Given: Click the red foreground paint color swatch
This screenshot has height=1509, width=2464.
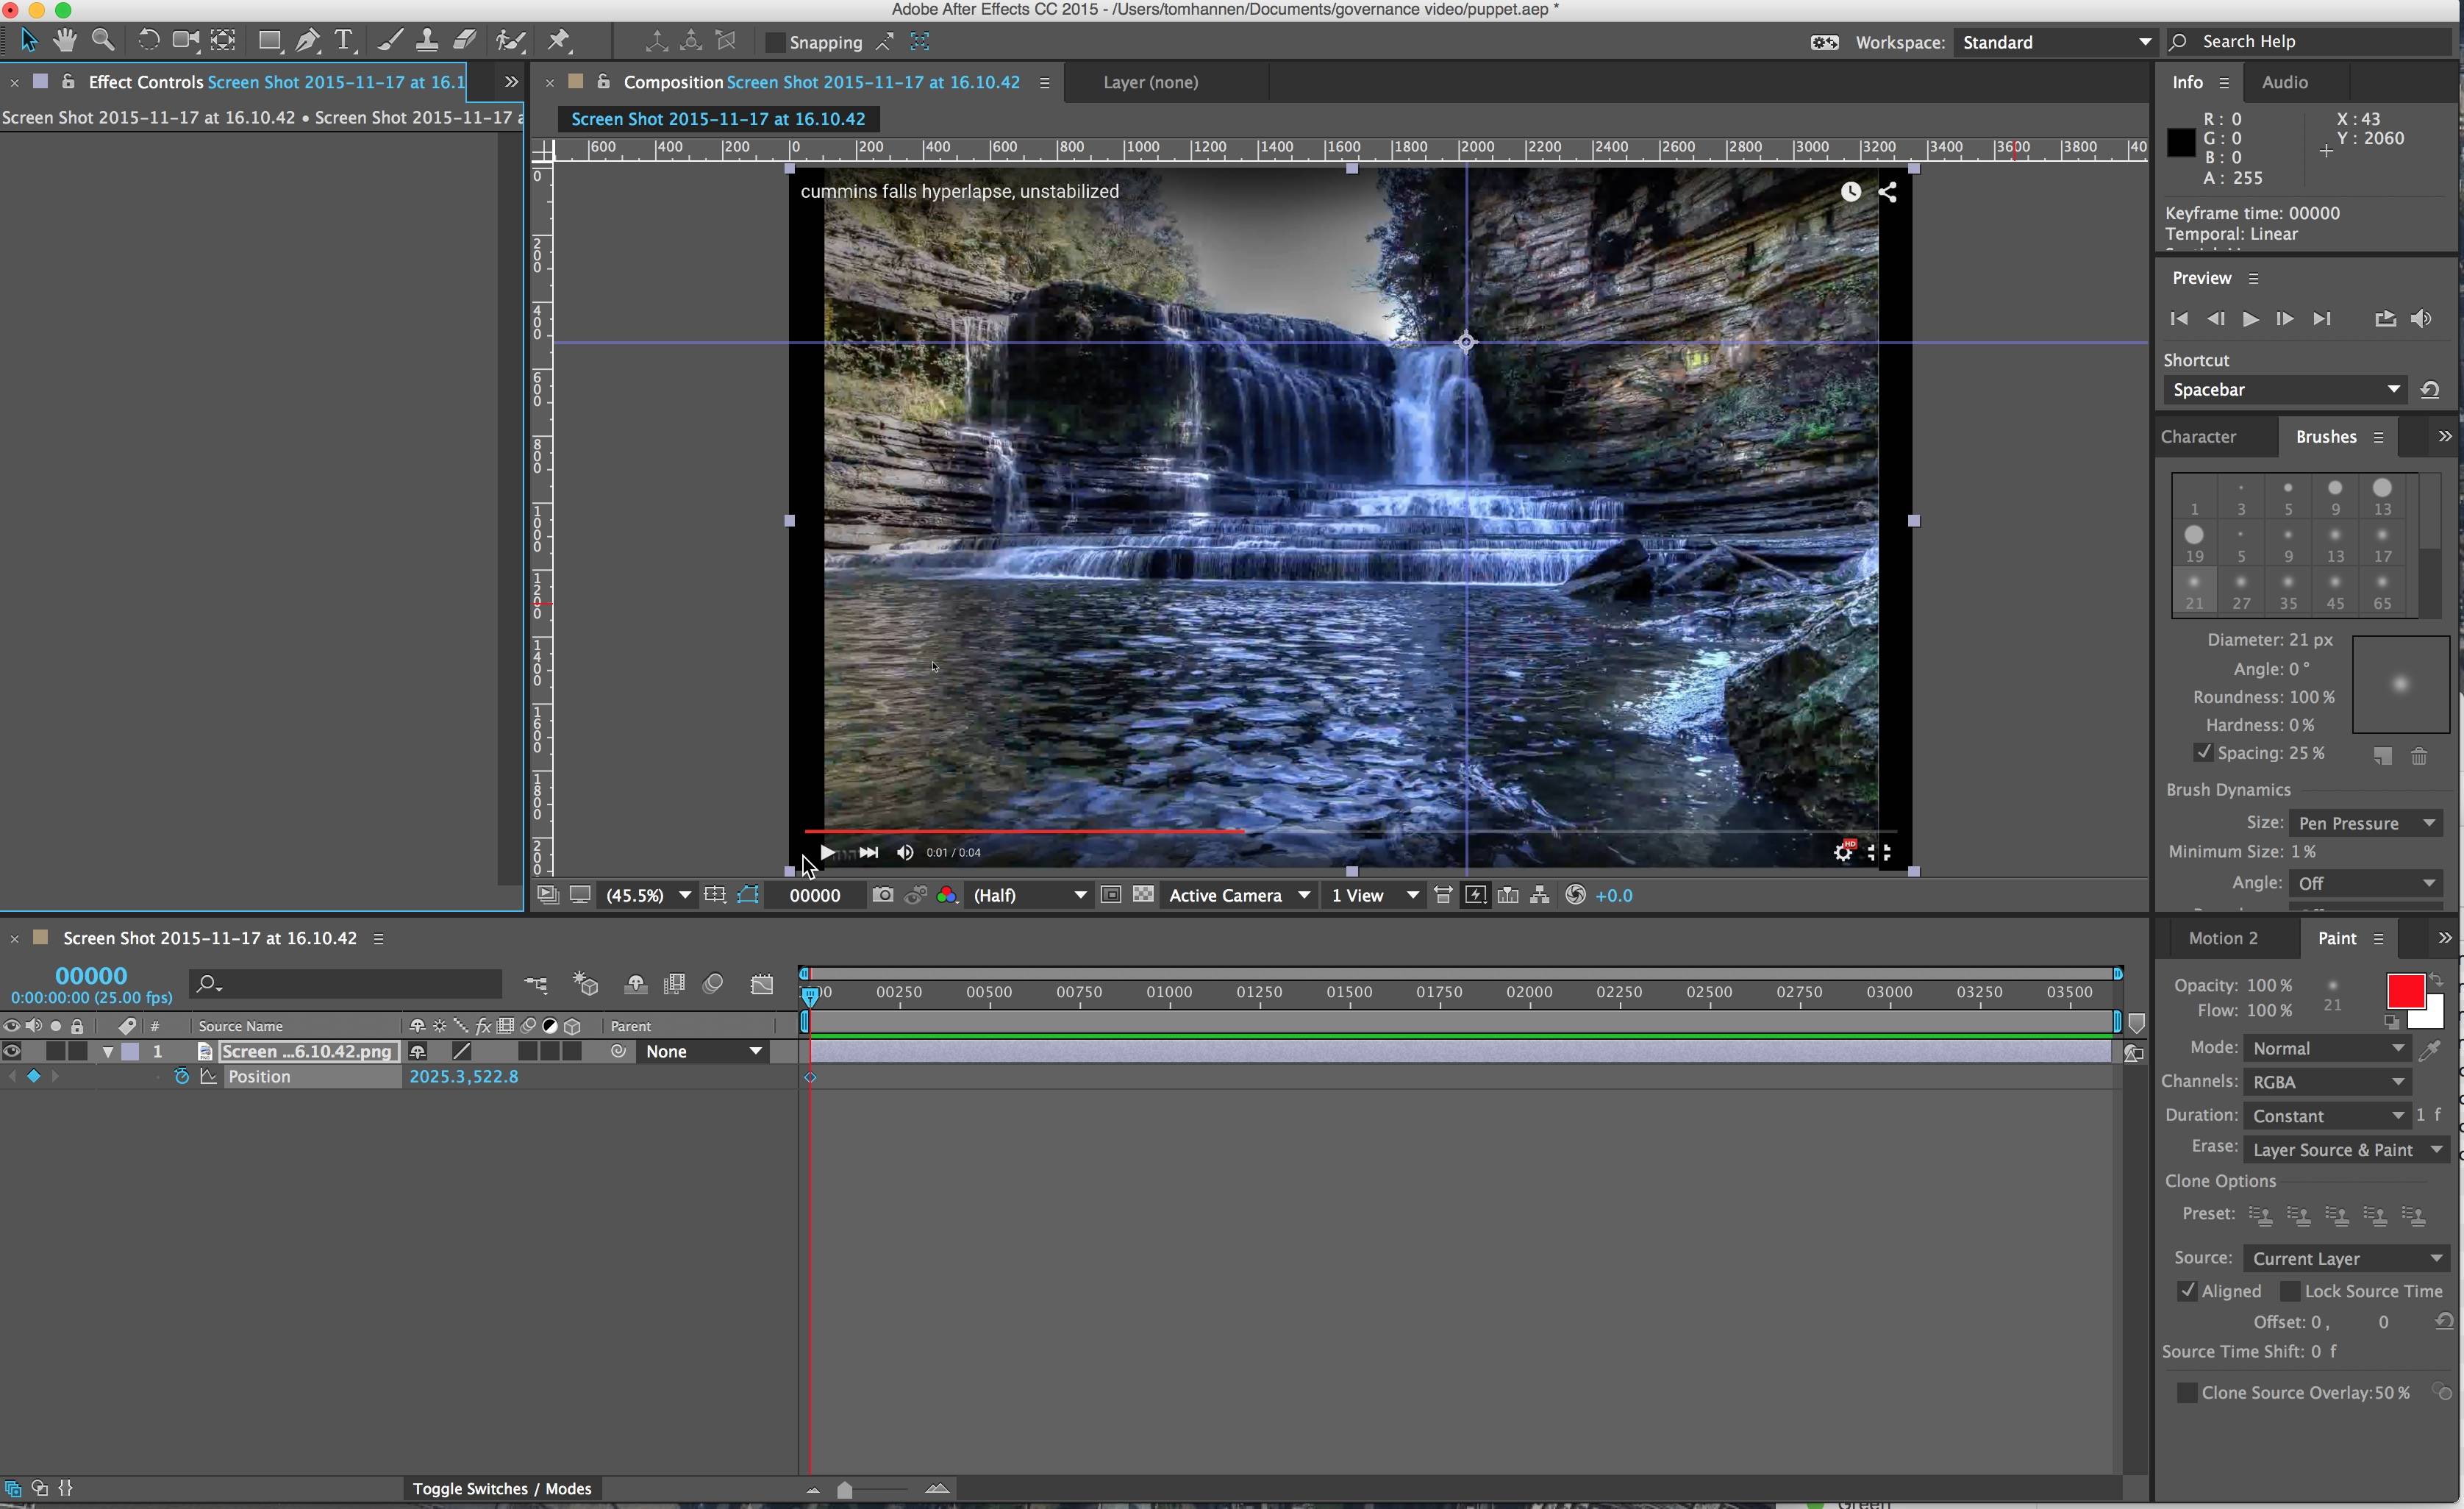Looking at the screenshot, I should coord(2405,991).
